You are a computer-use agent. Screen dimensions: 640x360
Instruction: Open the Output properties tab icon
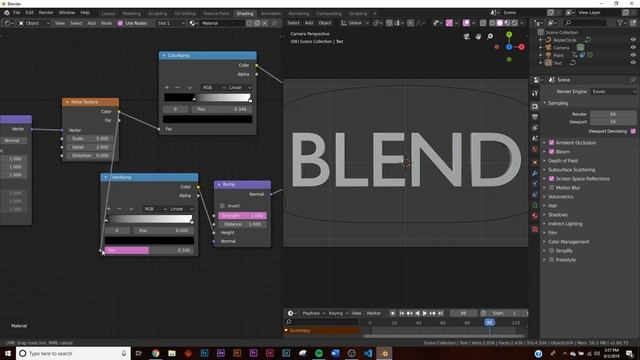535,117
